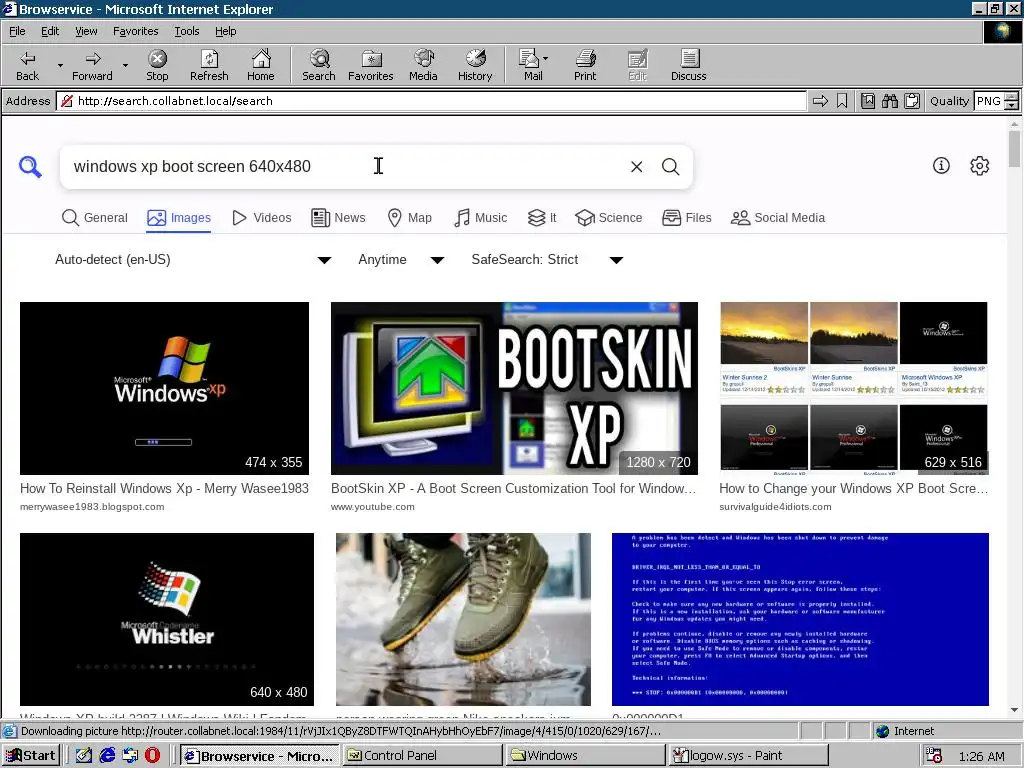Open the SafeSearch: Strict dropdown
This screenshot has height=768, width=1024.
pos(547,260)
